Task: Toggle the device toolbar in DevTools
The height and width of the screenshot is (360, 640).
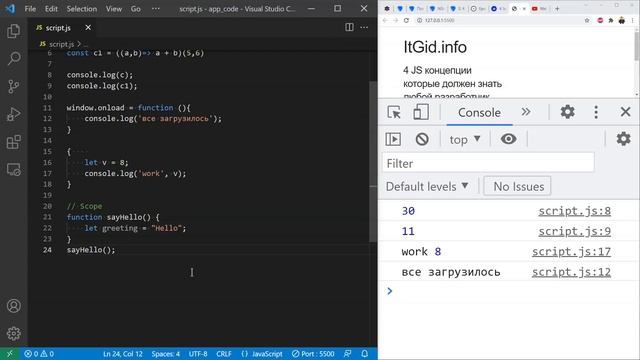Action: (421, 112)
